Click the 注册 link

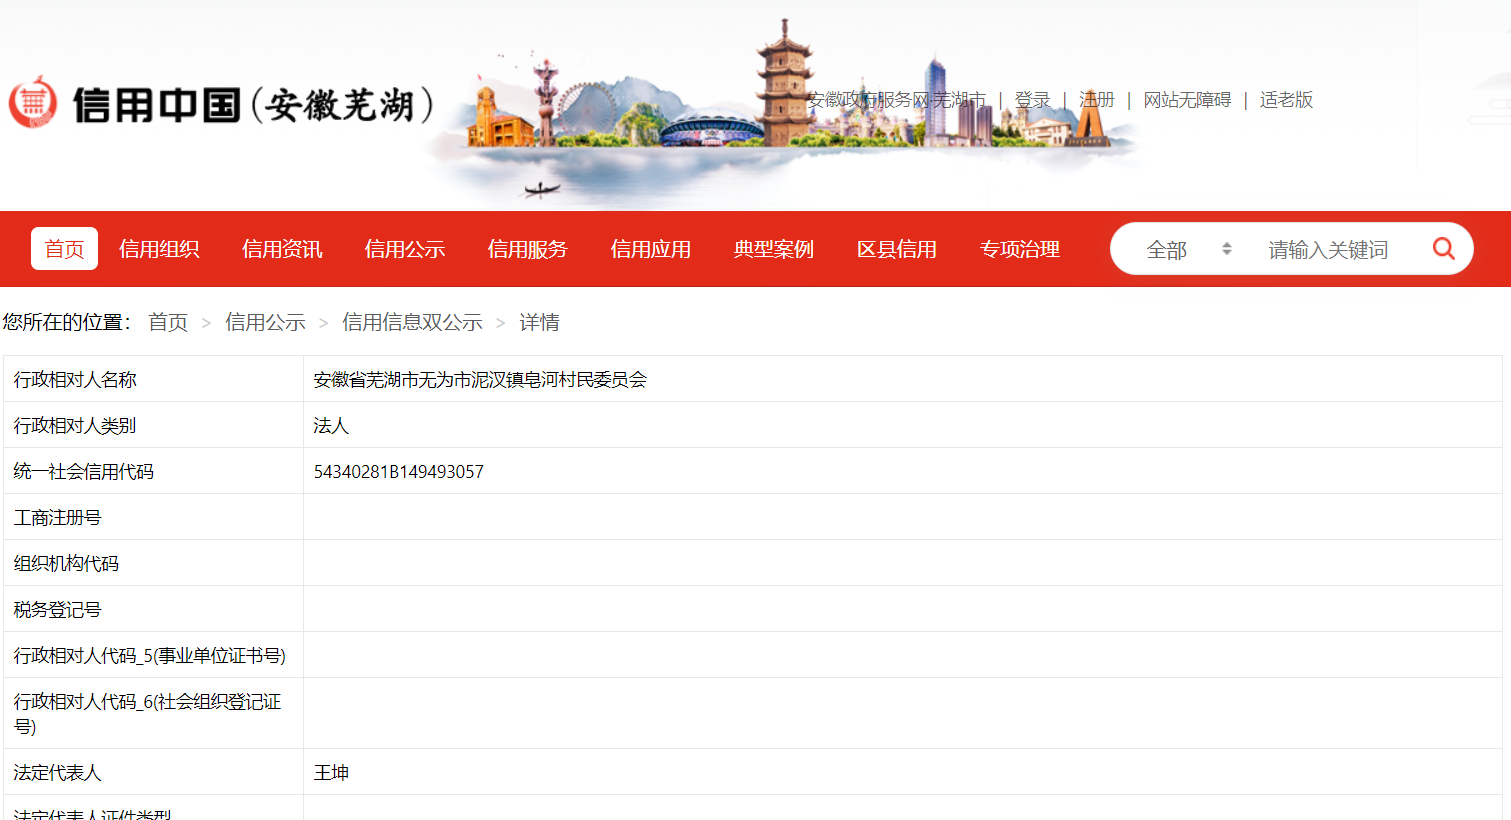(x=1097, y=100)
